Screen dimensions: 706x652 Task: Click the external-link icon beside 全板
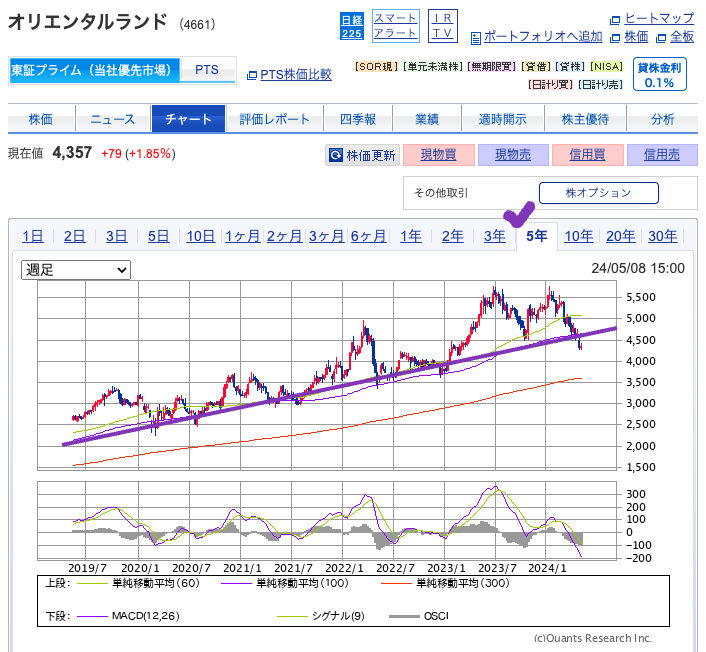click(661, 38)
